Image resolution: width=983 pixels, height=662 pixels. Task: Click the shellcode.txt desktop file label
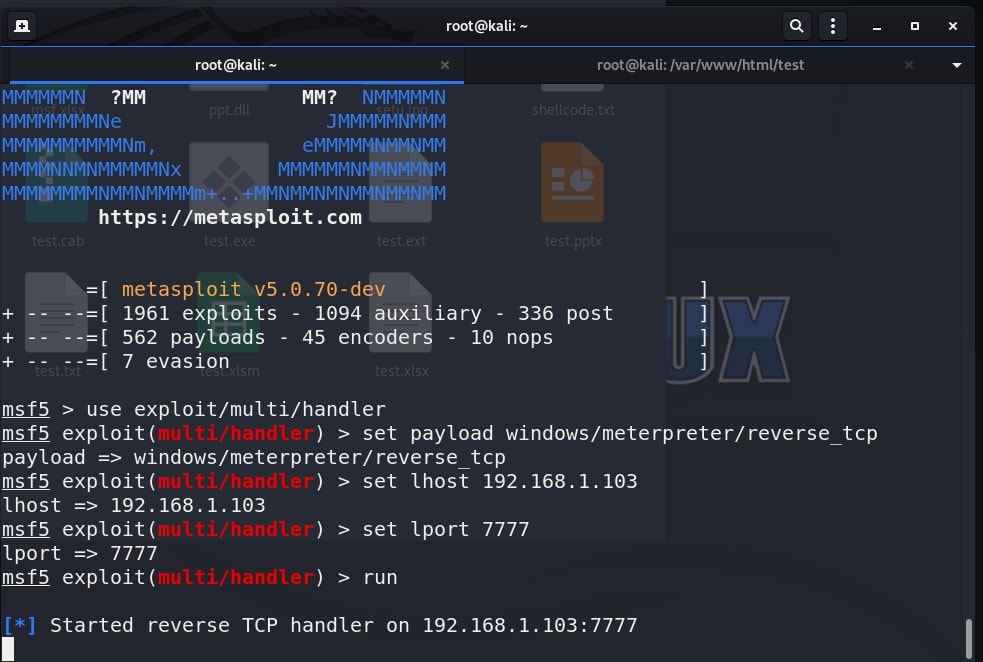pyautogui.click(x=573, y=110)
